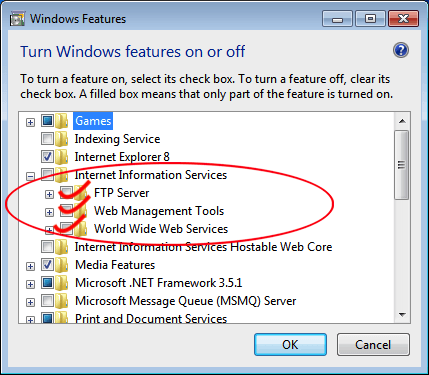Expand the Microsoft .NET Framework 3.5.1 node
The image size is (429, 375).
point(30,285)
